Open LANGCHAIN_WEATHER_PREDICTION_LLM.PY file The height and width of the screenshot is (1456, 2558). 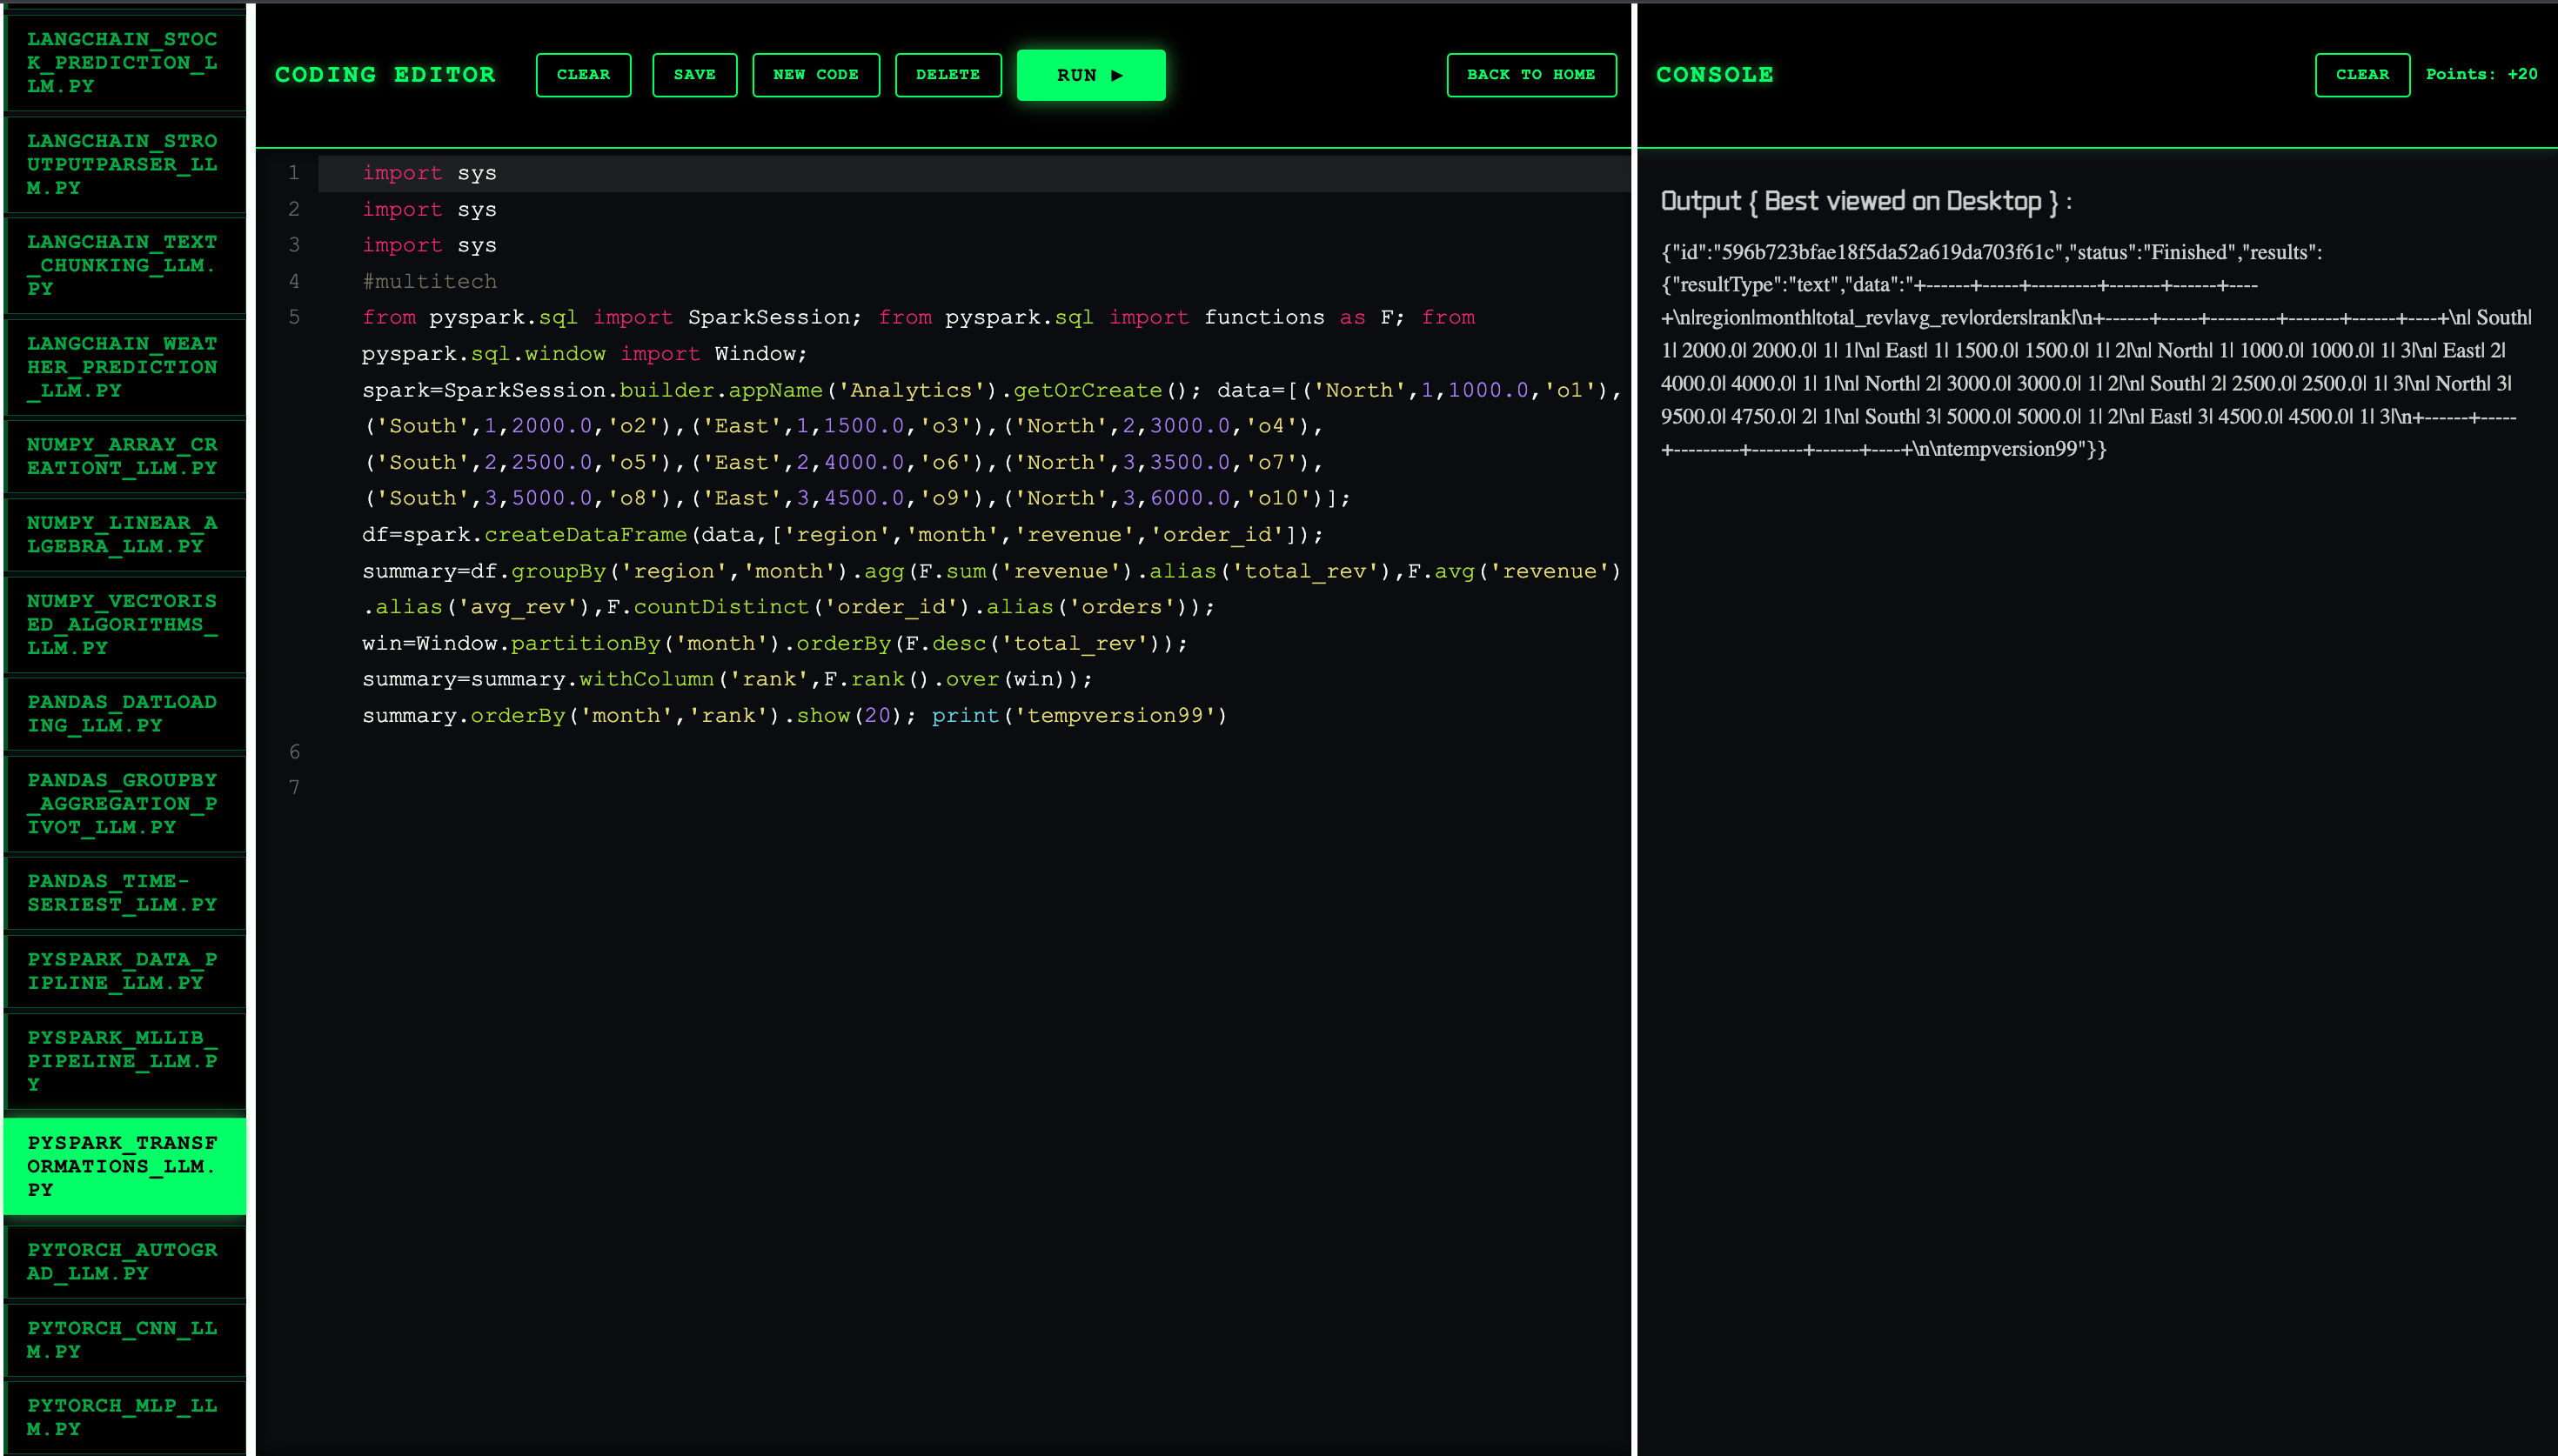coord(124,367)
